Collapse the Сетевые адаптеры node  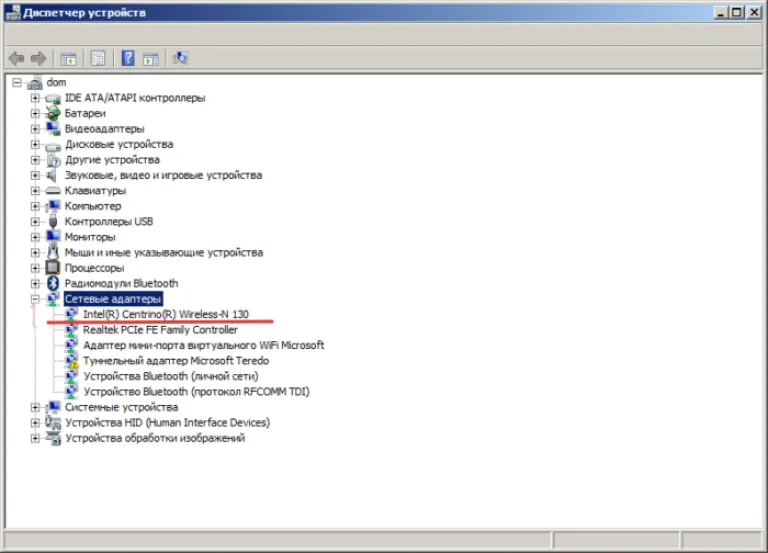coord(35,299)
